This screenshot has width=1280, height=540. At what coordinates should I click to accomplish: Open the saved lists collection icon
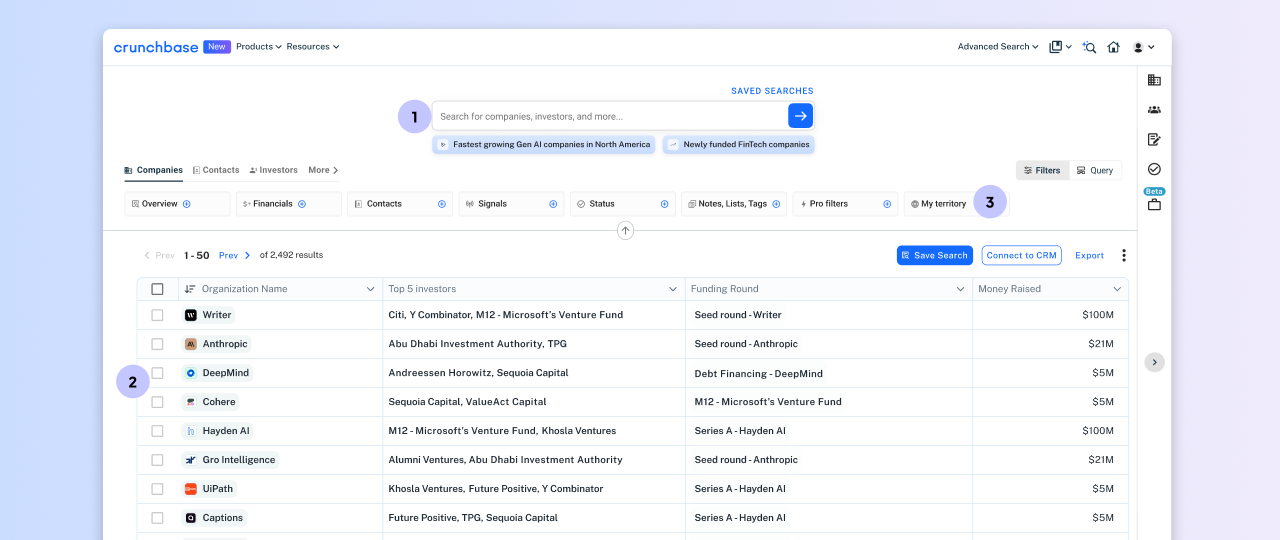coord(1056,47)
